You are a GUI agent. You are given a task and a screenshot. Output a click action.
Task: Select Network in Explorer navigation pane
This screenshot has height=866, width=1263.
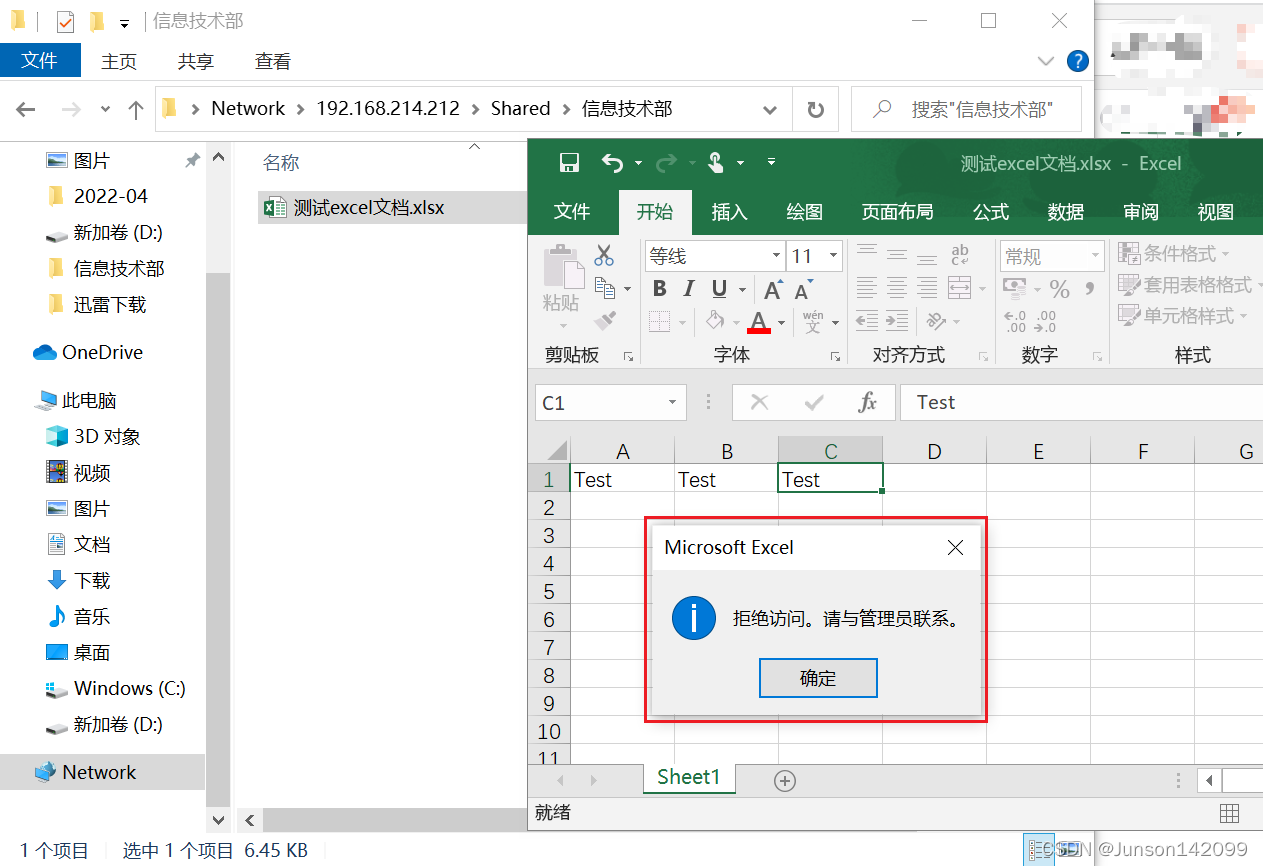[102, 772]
